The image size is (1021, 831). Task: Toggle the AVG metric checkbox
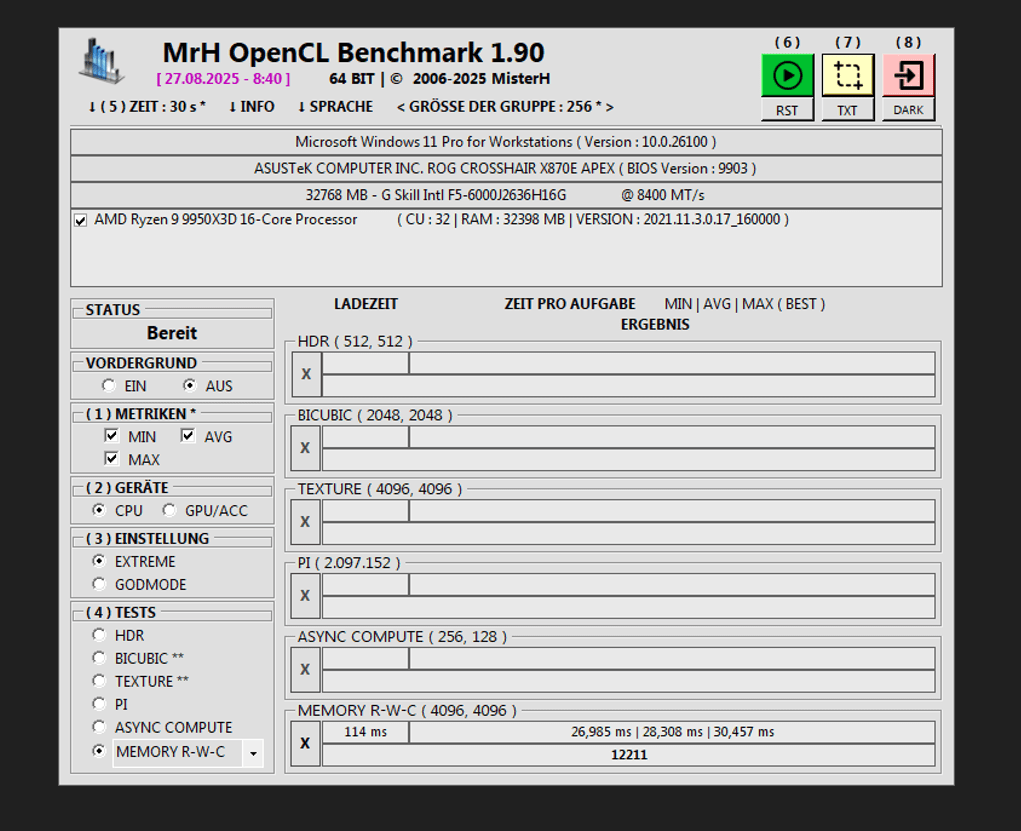[x=188, y=436]
